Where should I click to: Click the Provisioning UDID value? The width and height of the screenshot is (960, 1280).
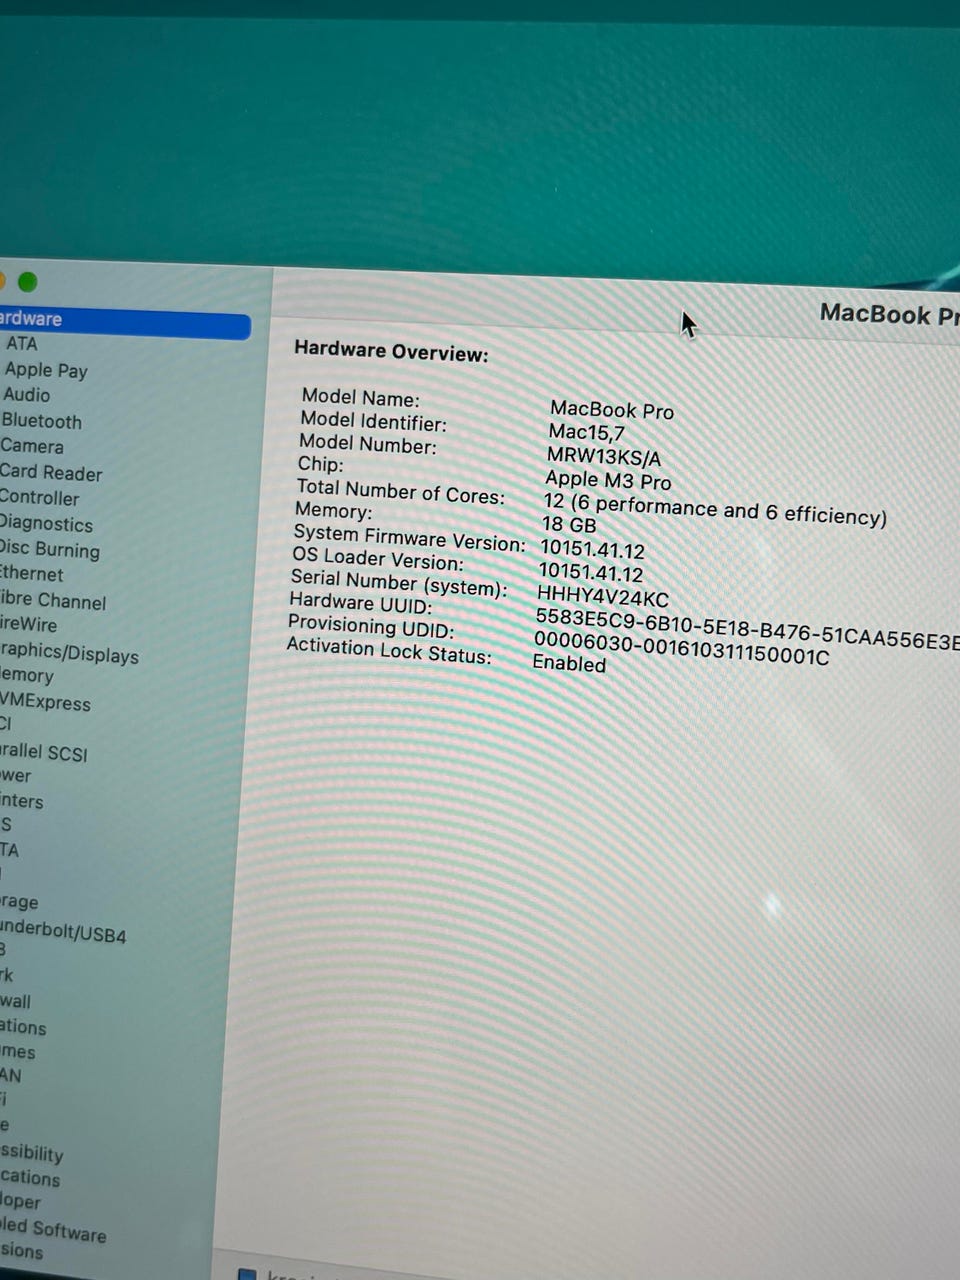pyautogui.click(x=681, y=648)
